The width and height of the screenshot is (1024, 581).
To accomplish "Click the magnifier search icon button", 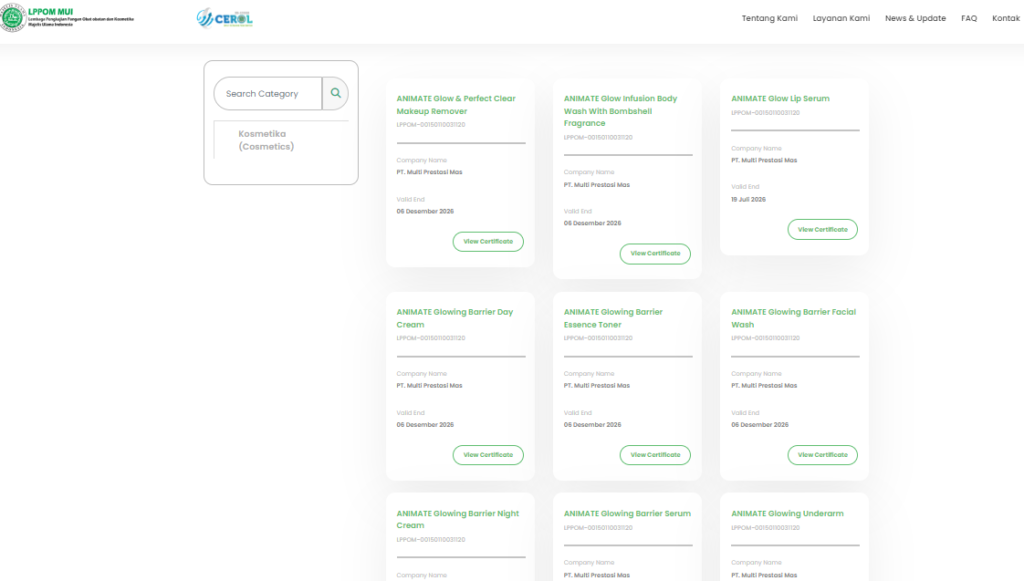I will 336,93.
